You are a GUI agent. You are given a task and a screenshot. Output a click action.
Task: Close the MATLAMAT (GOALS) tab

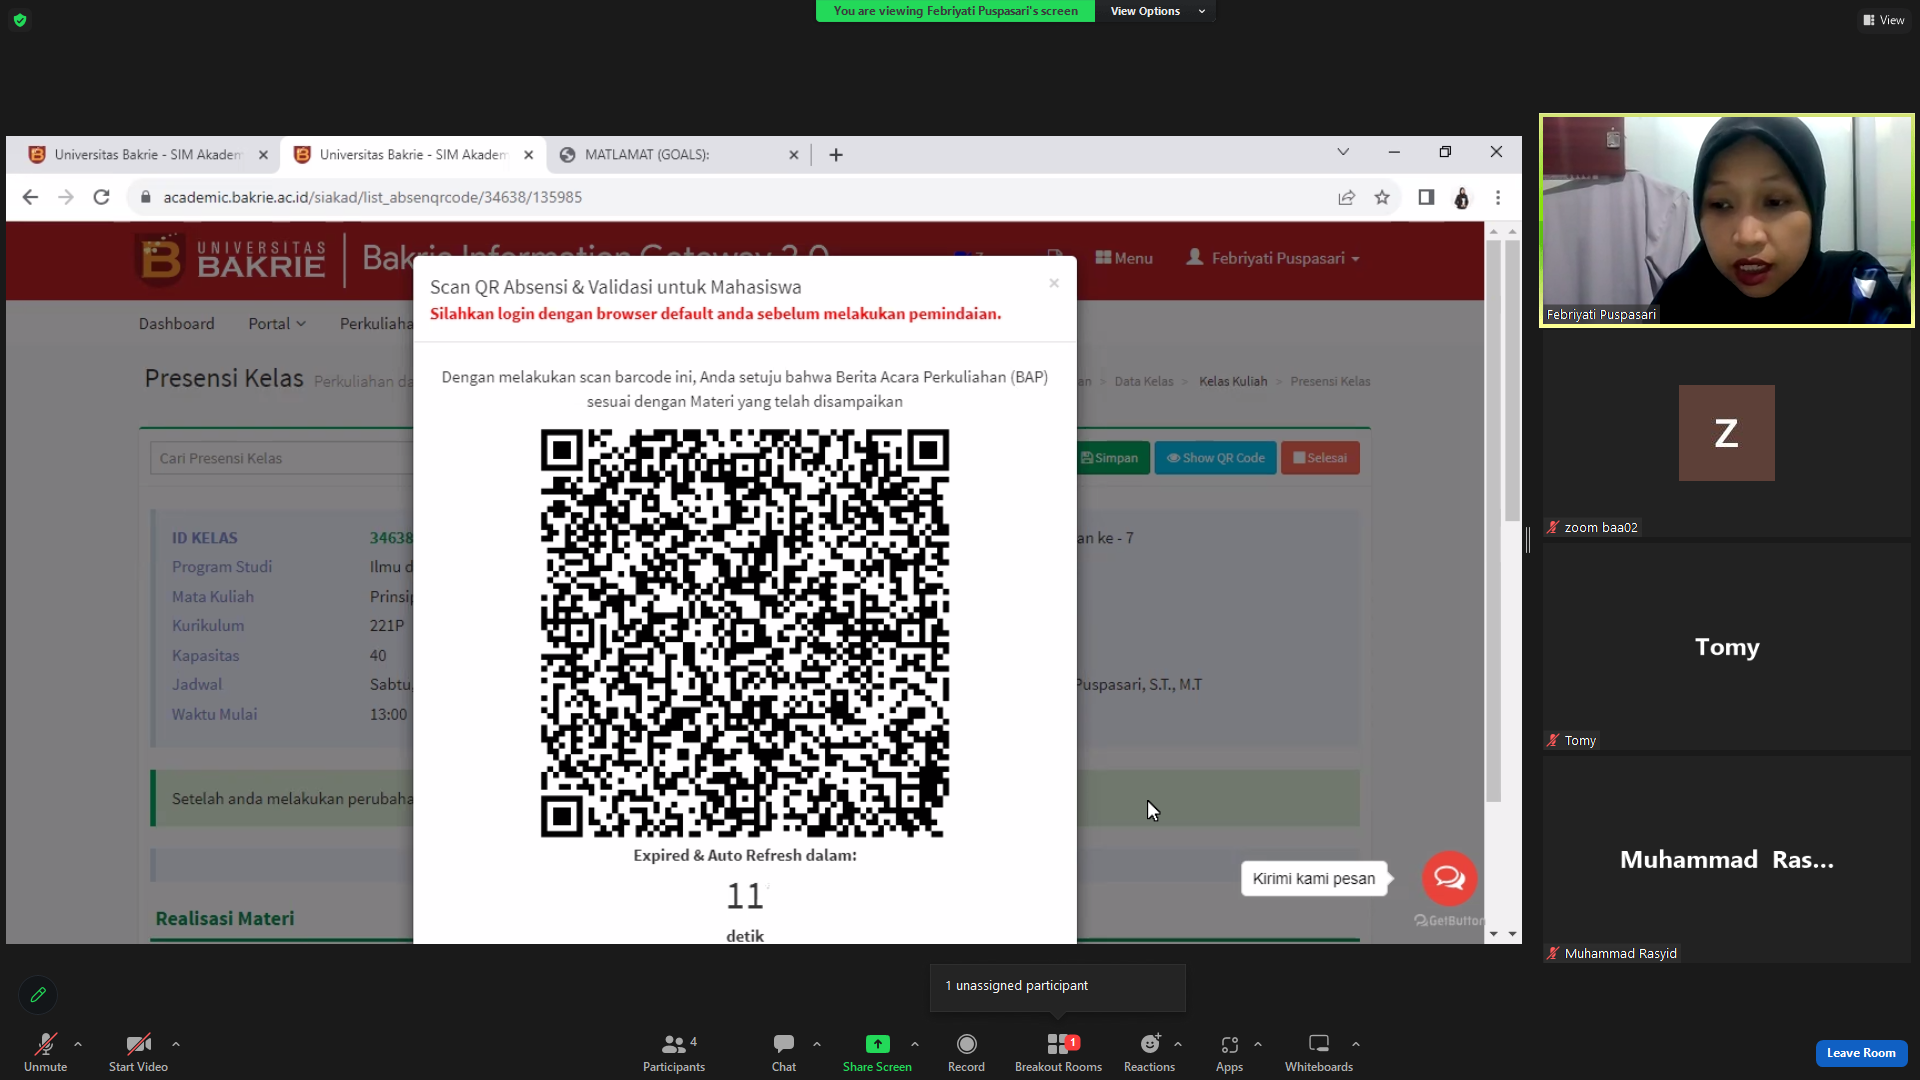tap(794, 155)
